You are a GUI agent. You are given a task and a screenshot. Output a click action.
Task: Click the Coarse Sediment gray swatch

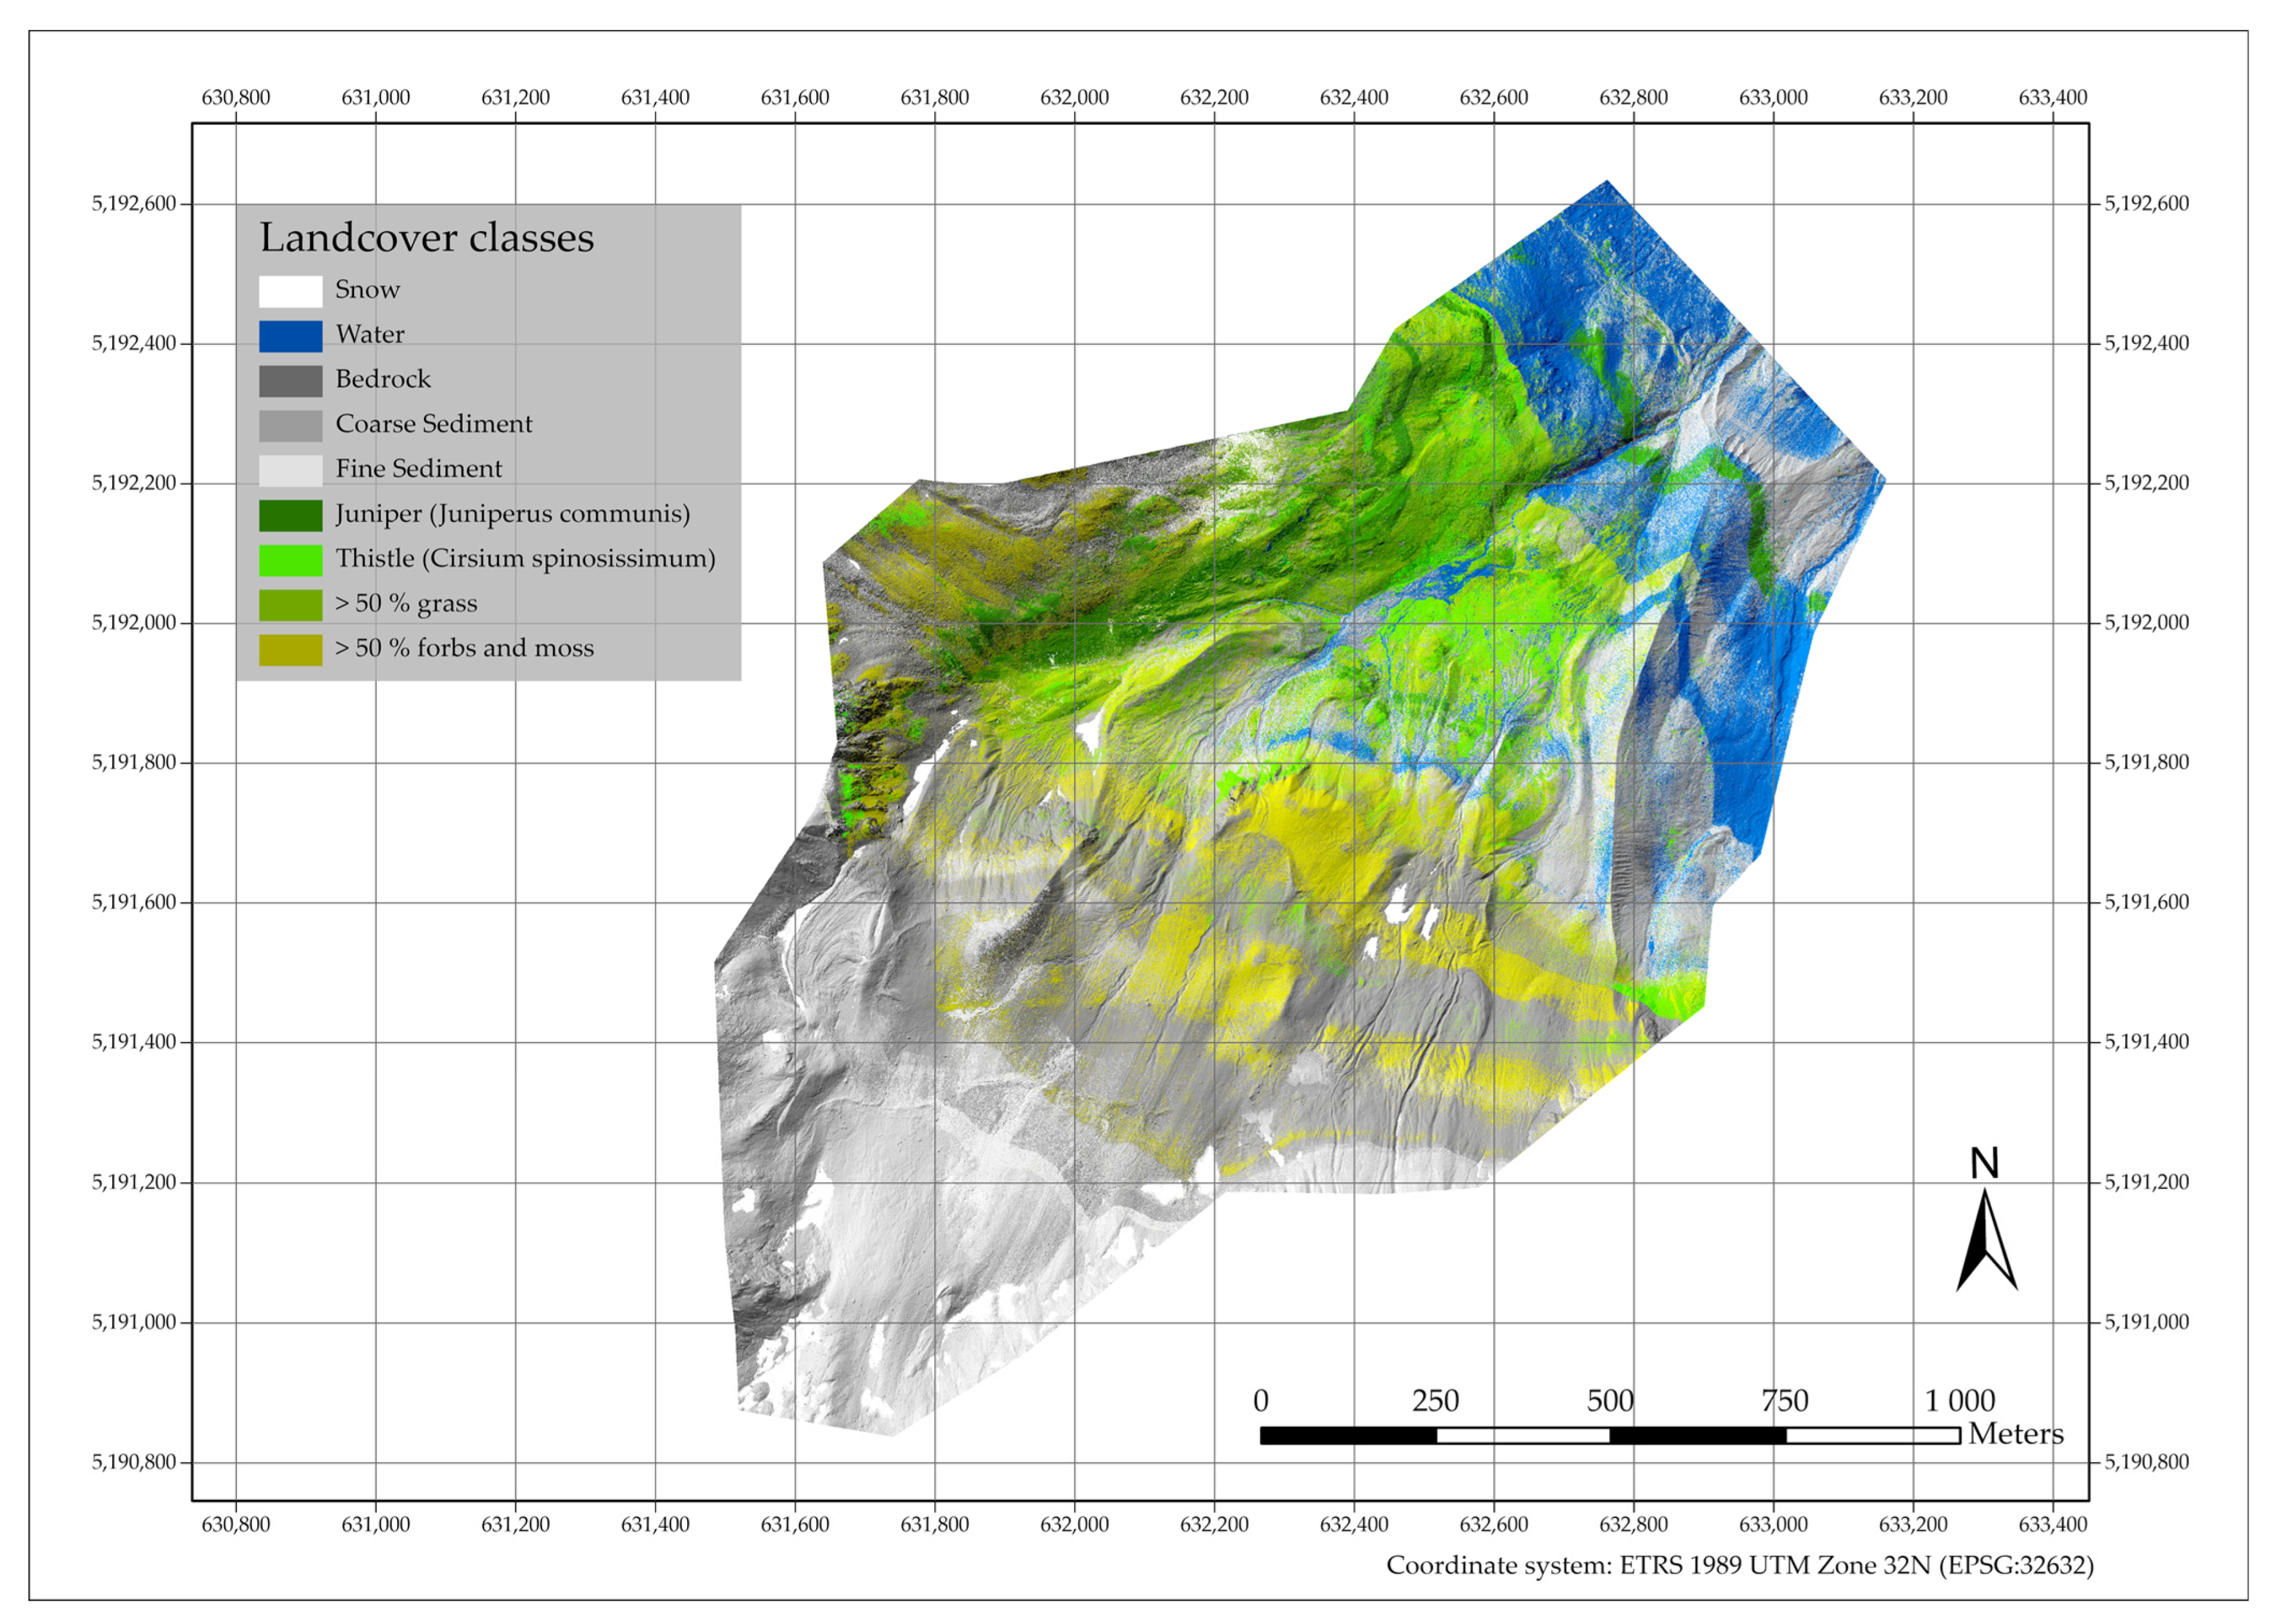[290, 425]
